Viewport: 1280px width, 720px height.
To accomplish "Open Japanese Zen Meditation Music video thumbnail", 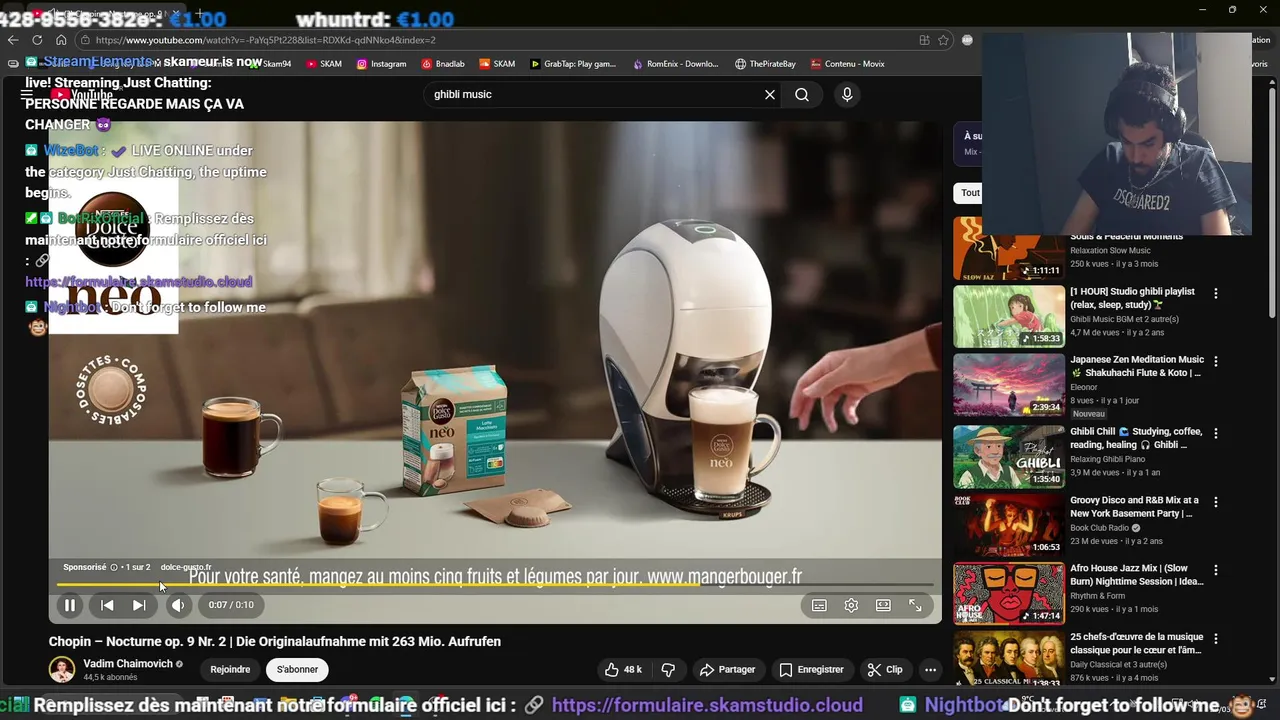I will click(1009, 386).
